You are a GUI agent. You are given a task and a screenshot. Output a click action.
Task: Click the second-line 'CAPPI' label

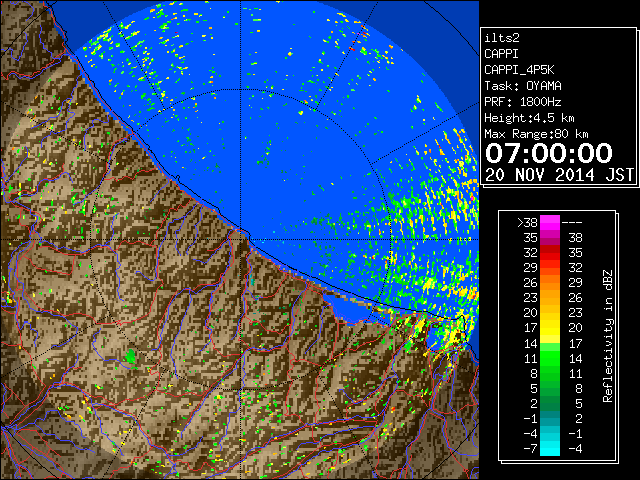coord(501,54)
